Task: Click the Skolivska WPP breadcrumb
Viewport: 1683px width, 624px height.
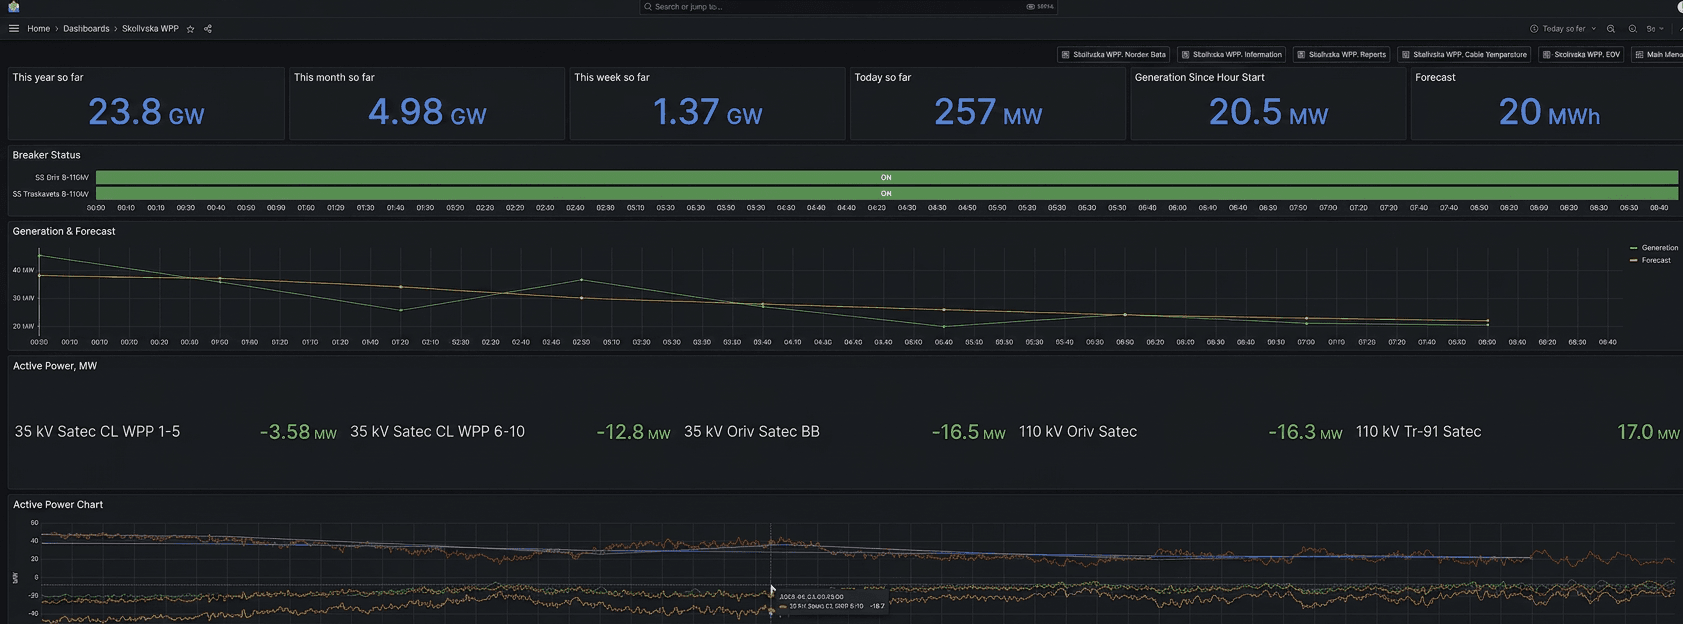Action: click(x=150, y=29)
